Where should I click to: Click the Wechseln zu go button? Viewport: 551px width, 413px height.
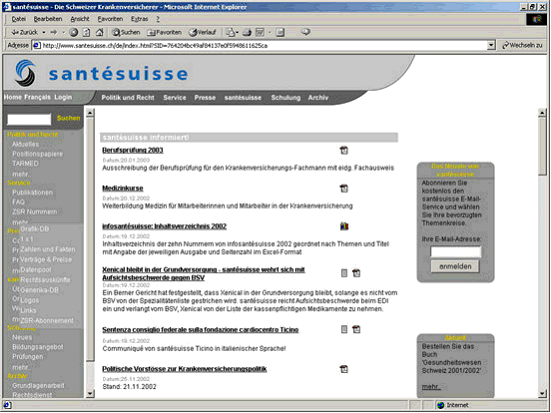click(522, 46)
